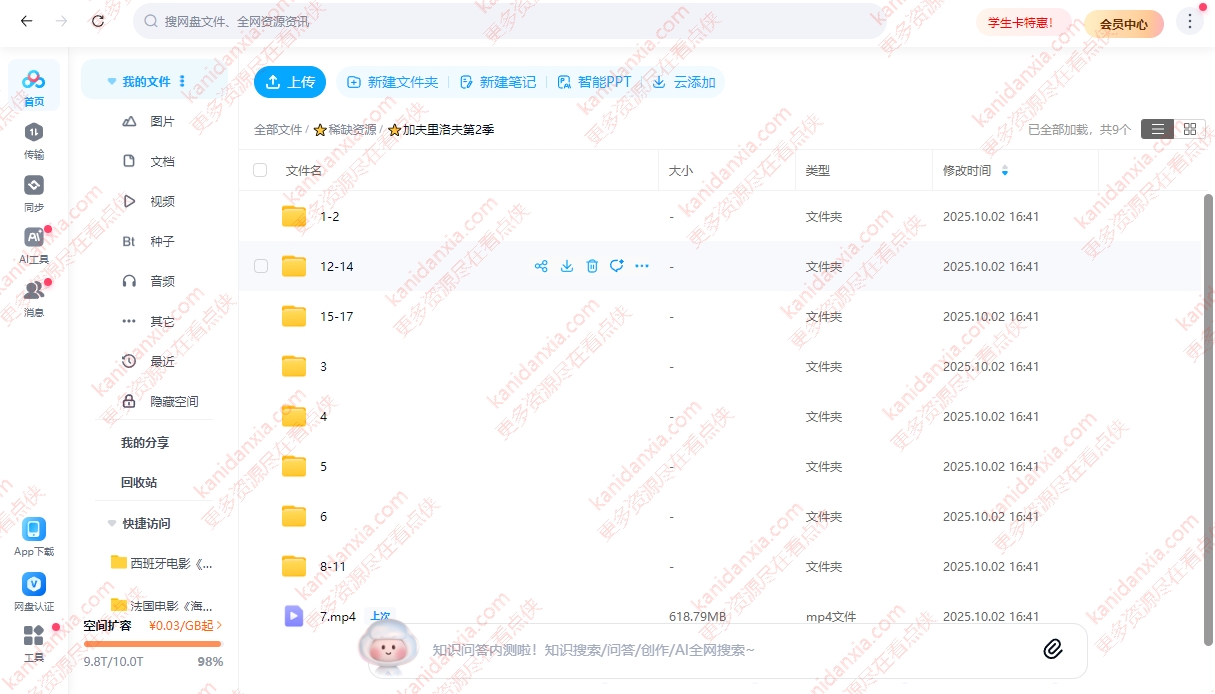Open the AI工具 sidebar icon
The height and width of the screenshot is (694, 1215).
point(34,245)
